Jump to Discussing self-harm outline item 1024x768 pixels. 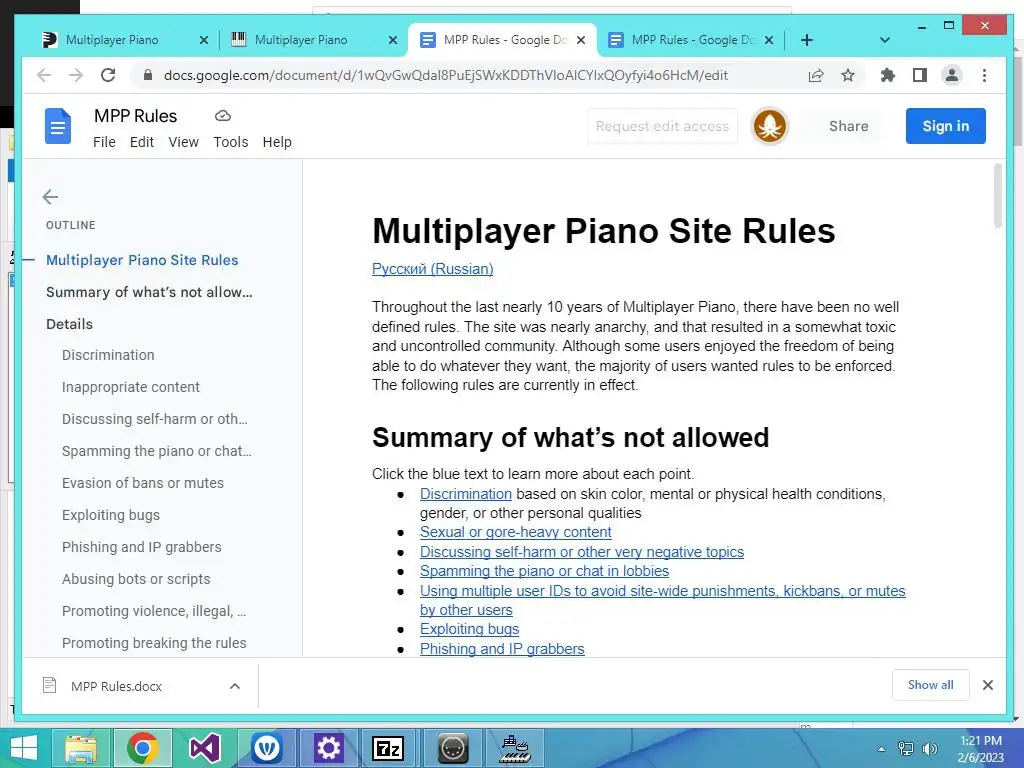coord(155,419)
